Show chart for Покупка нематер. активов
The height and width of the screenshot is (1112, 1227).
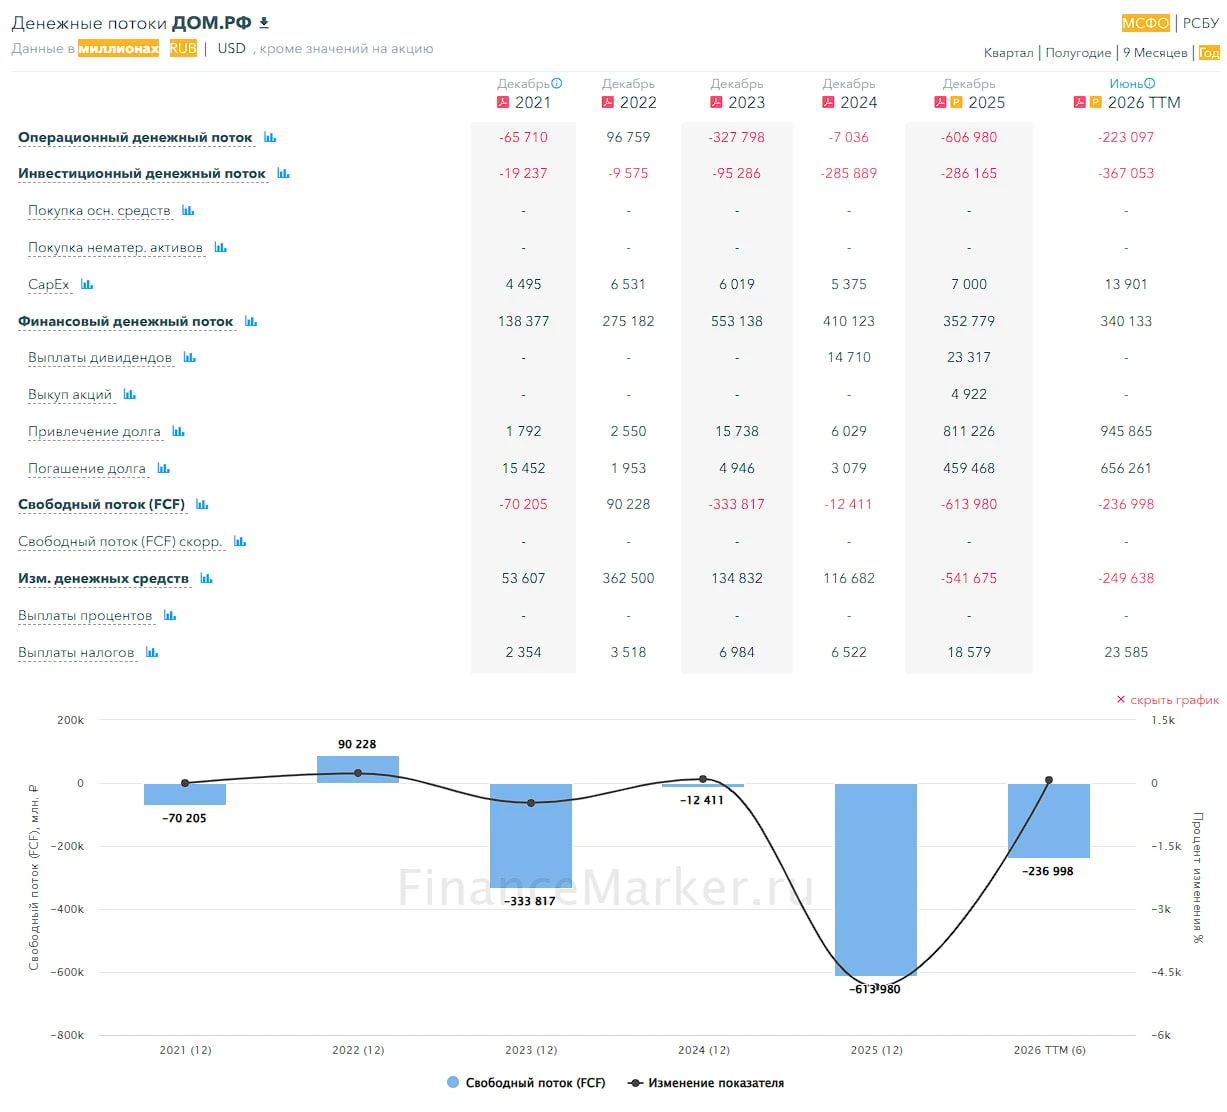[220, 247]
